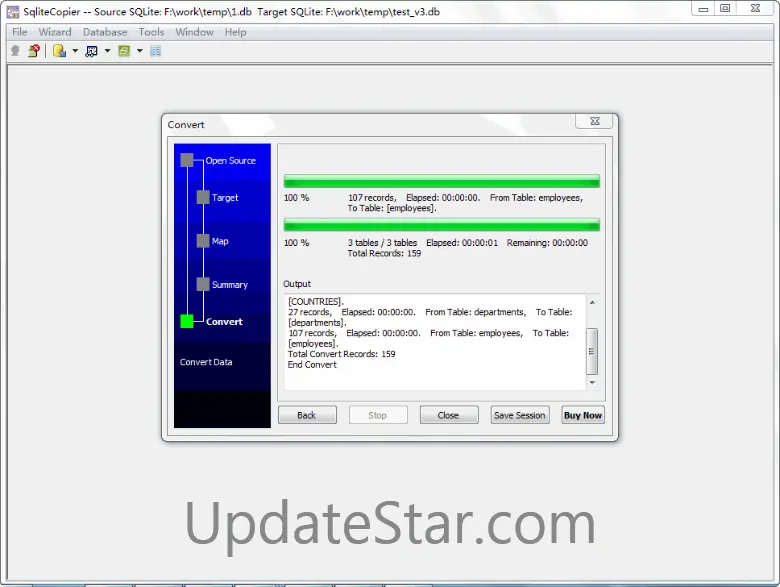Click the Output scrollbar thumb
780x587 pixels.
[x=592, y=351]
